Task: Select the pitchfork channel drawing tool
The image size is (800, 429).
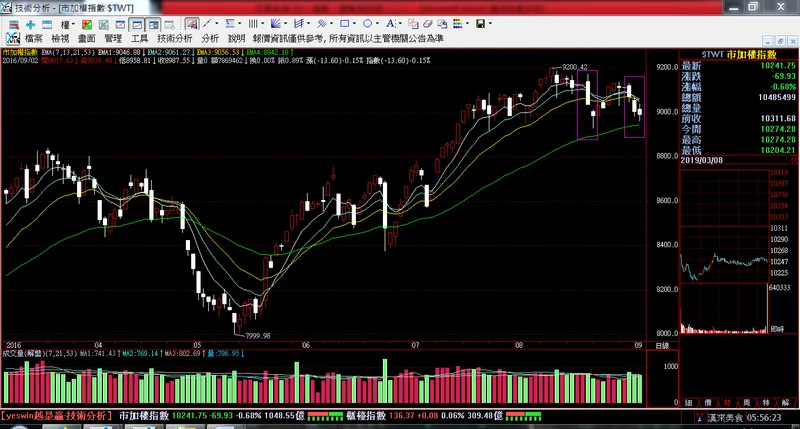Action: pyautogui.click(x=299, y=23)
